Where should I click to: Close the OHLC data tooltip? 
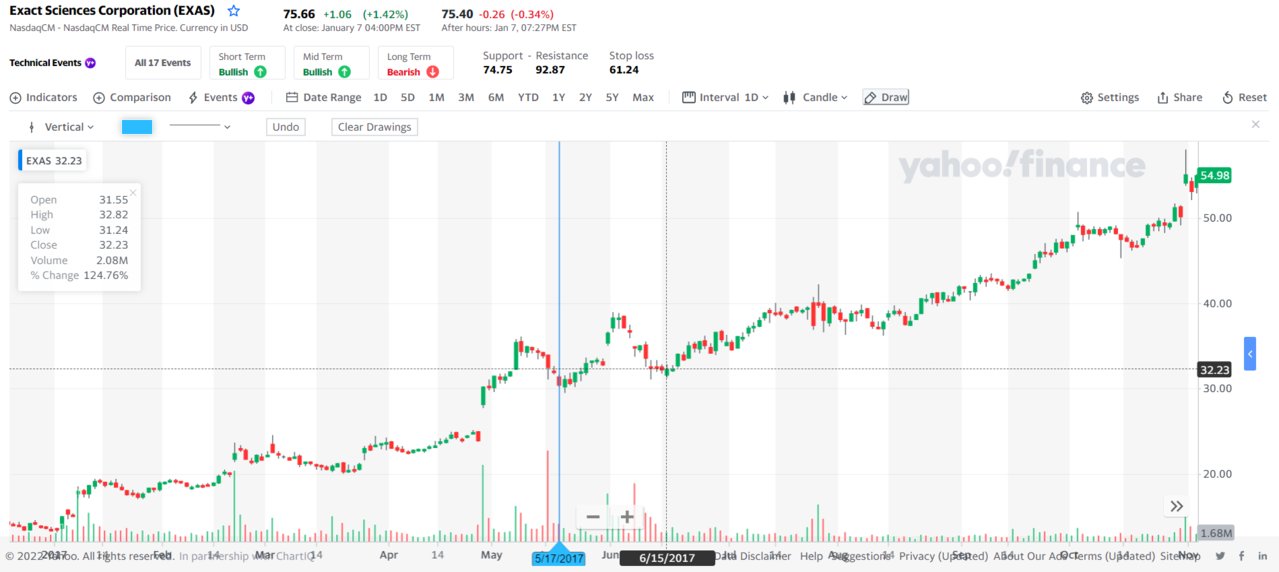[133, 192]
